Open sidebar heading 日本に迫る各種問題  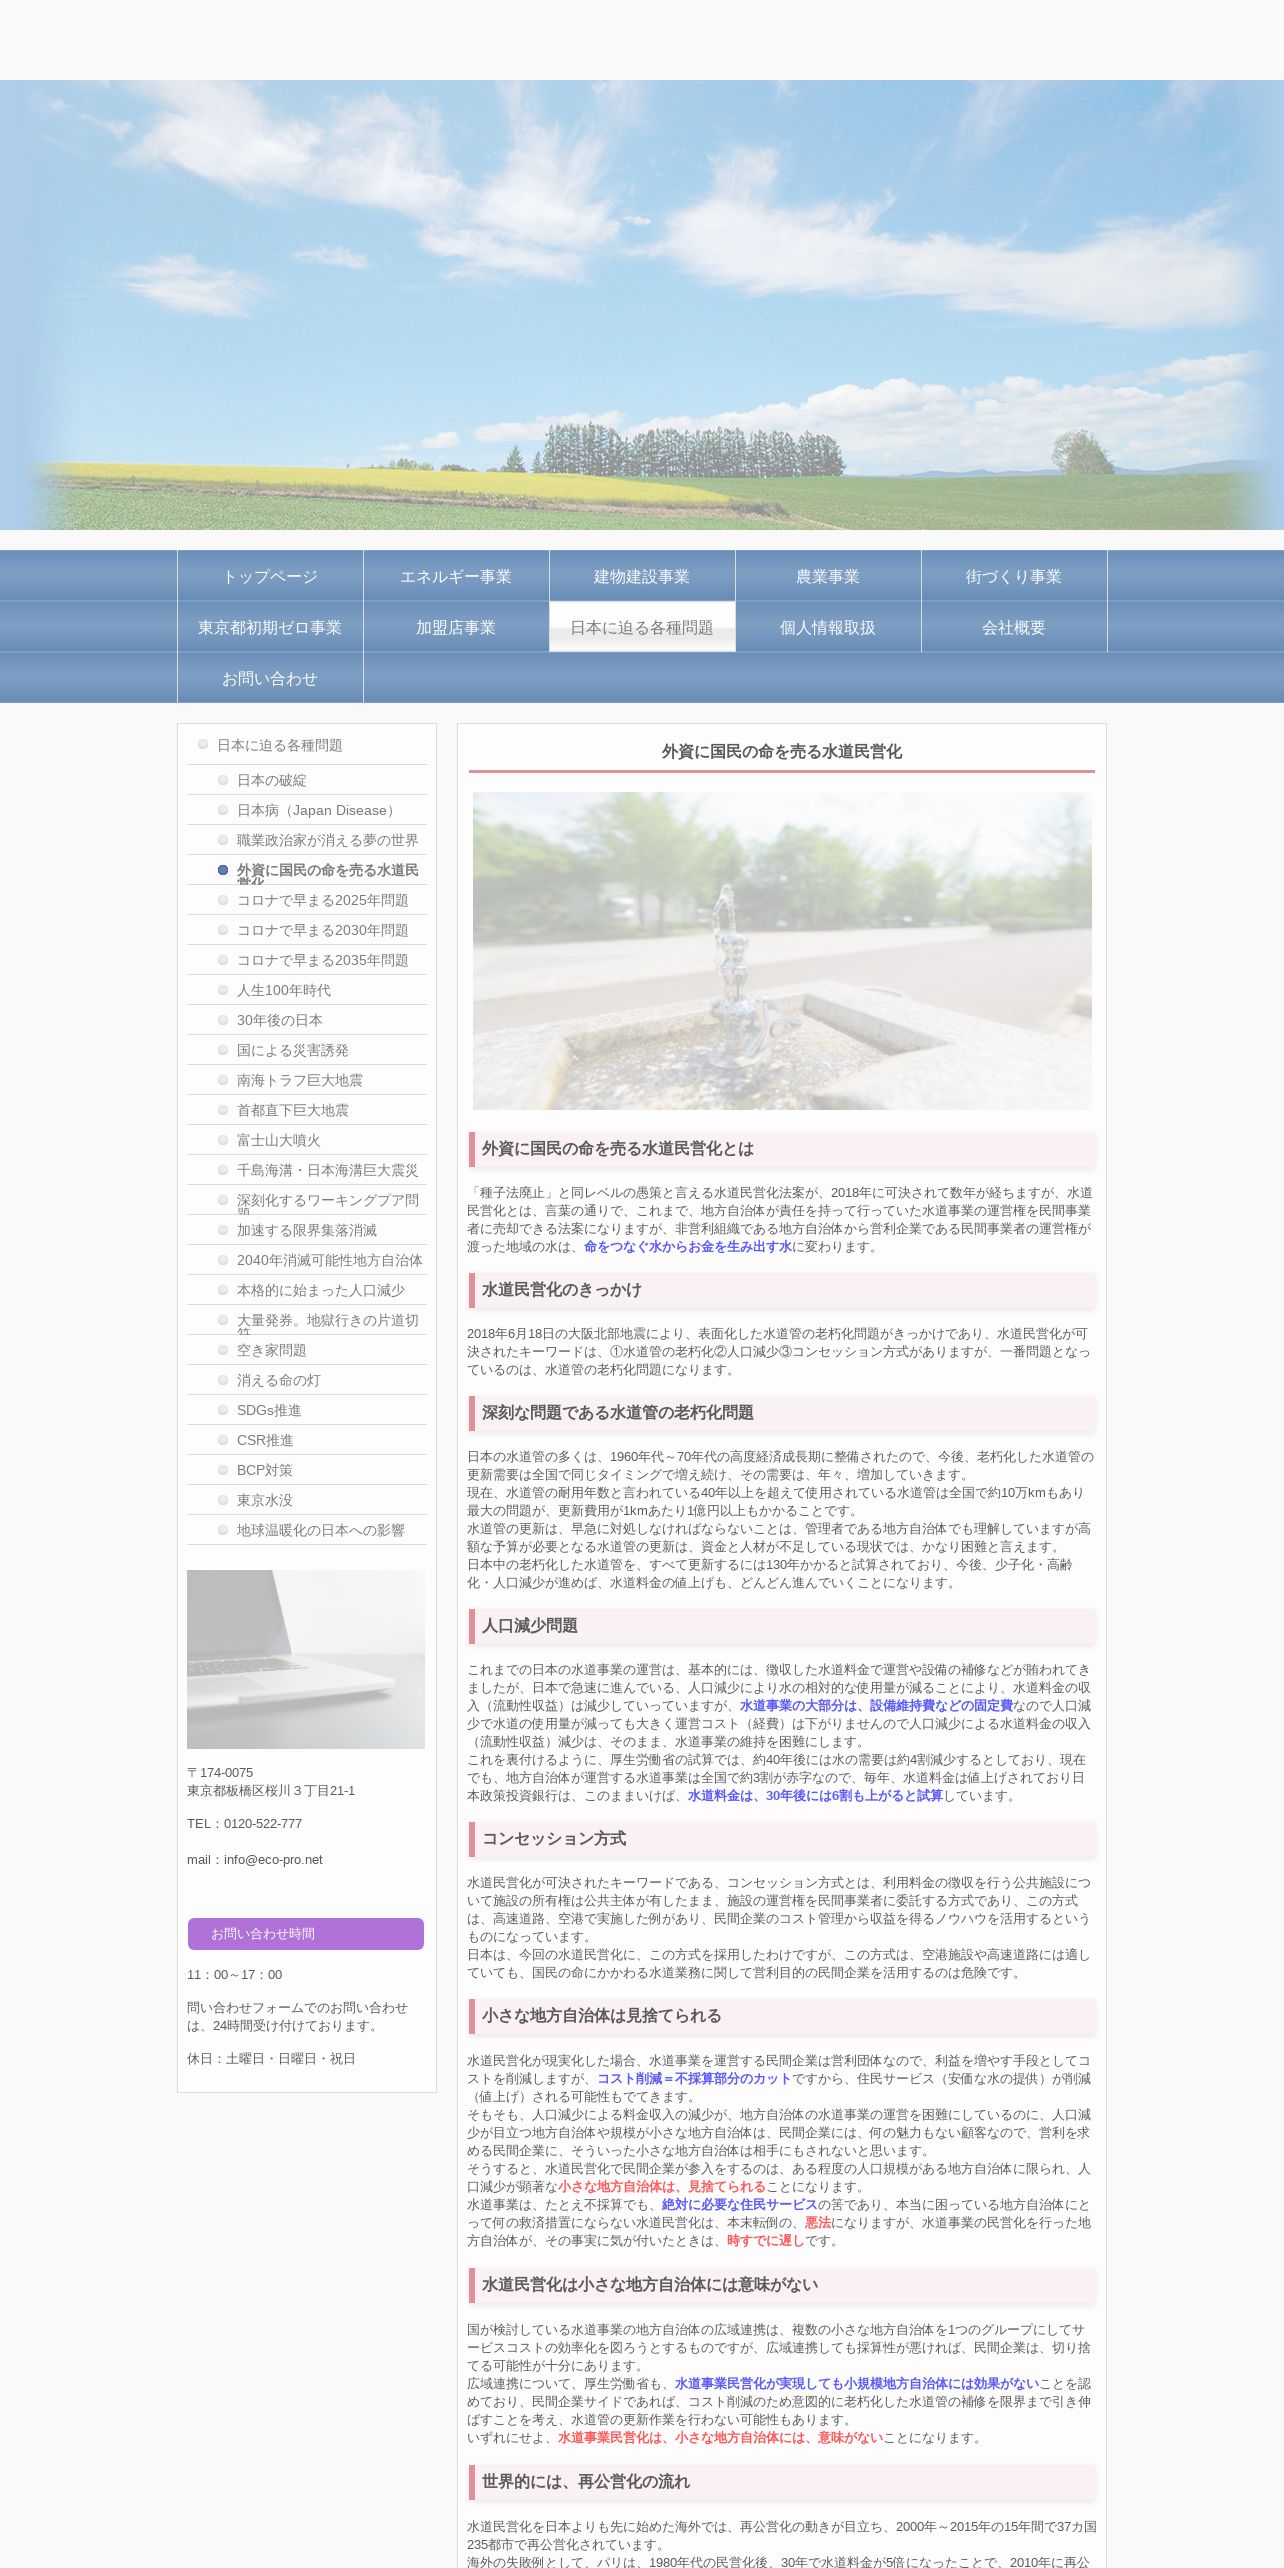[307, 745]
